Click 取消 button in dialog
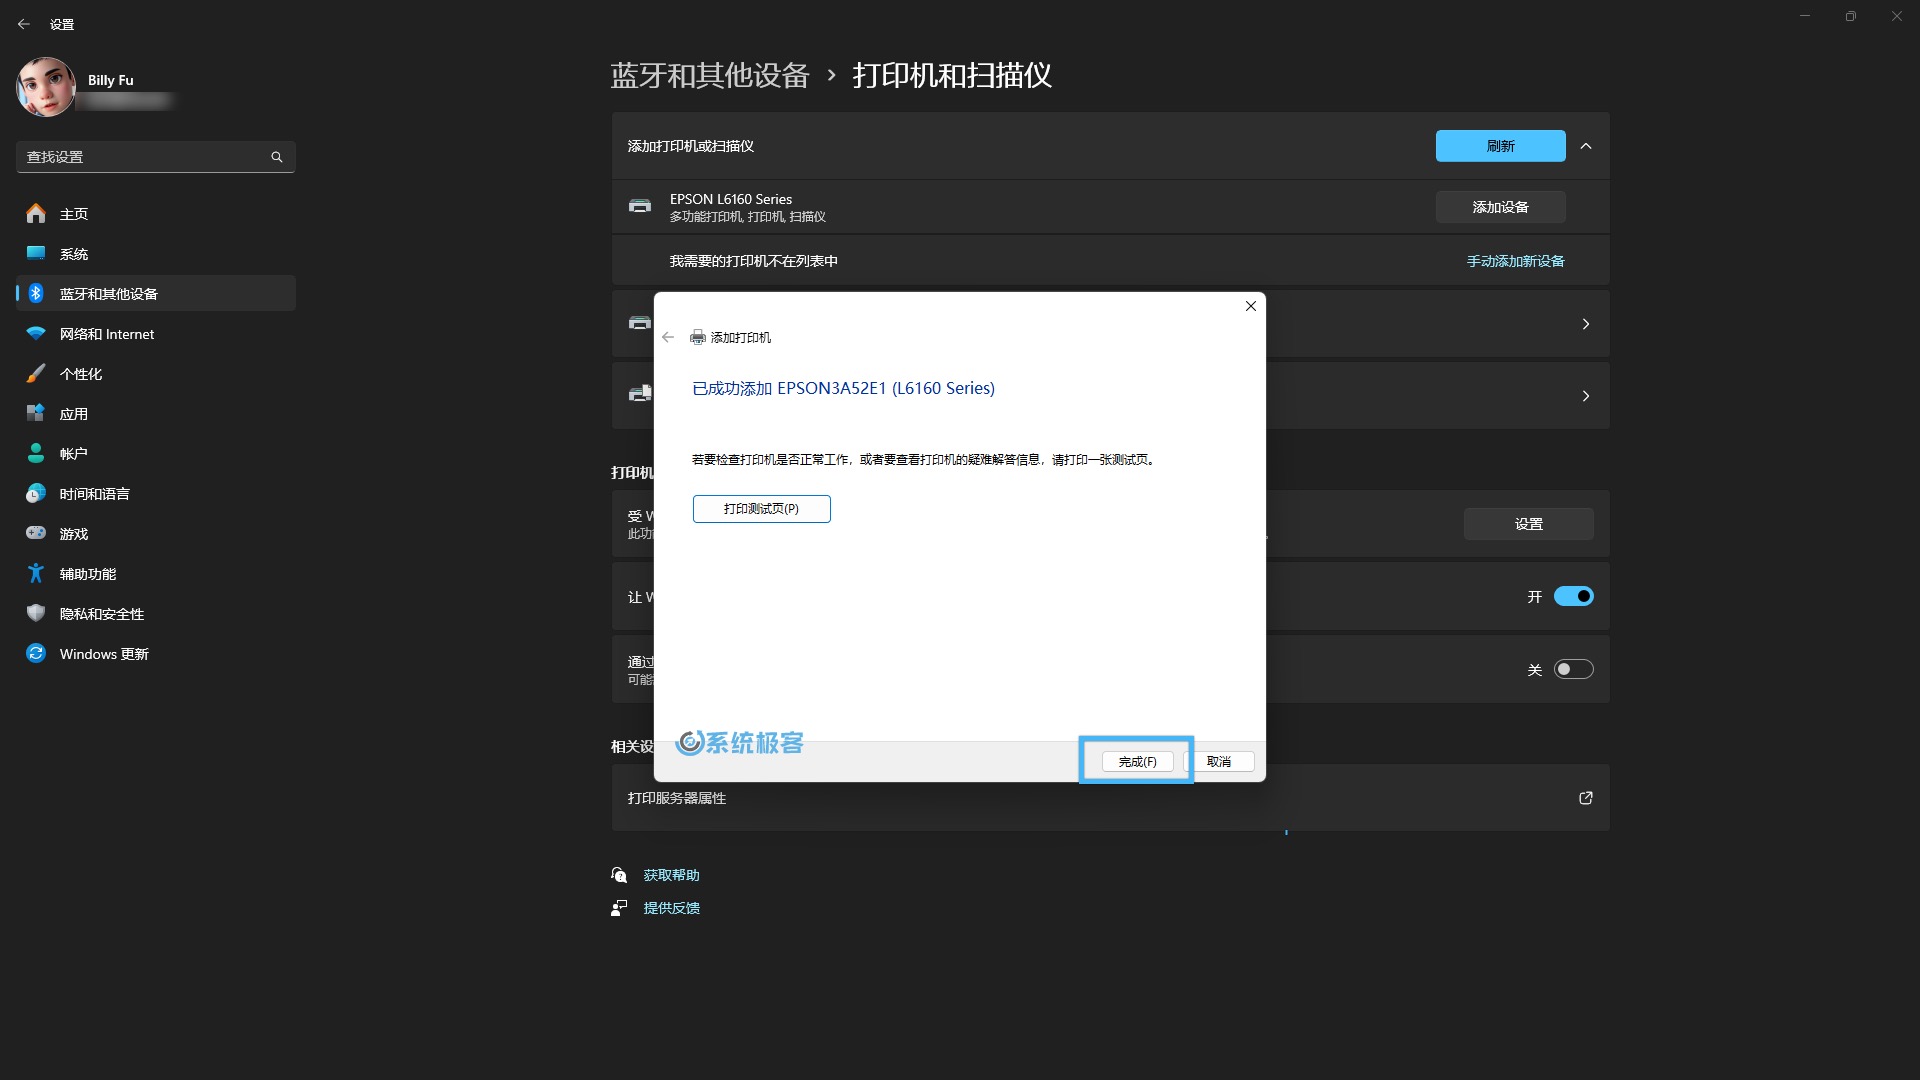 [1219, 762]
